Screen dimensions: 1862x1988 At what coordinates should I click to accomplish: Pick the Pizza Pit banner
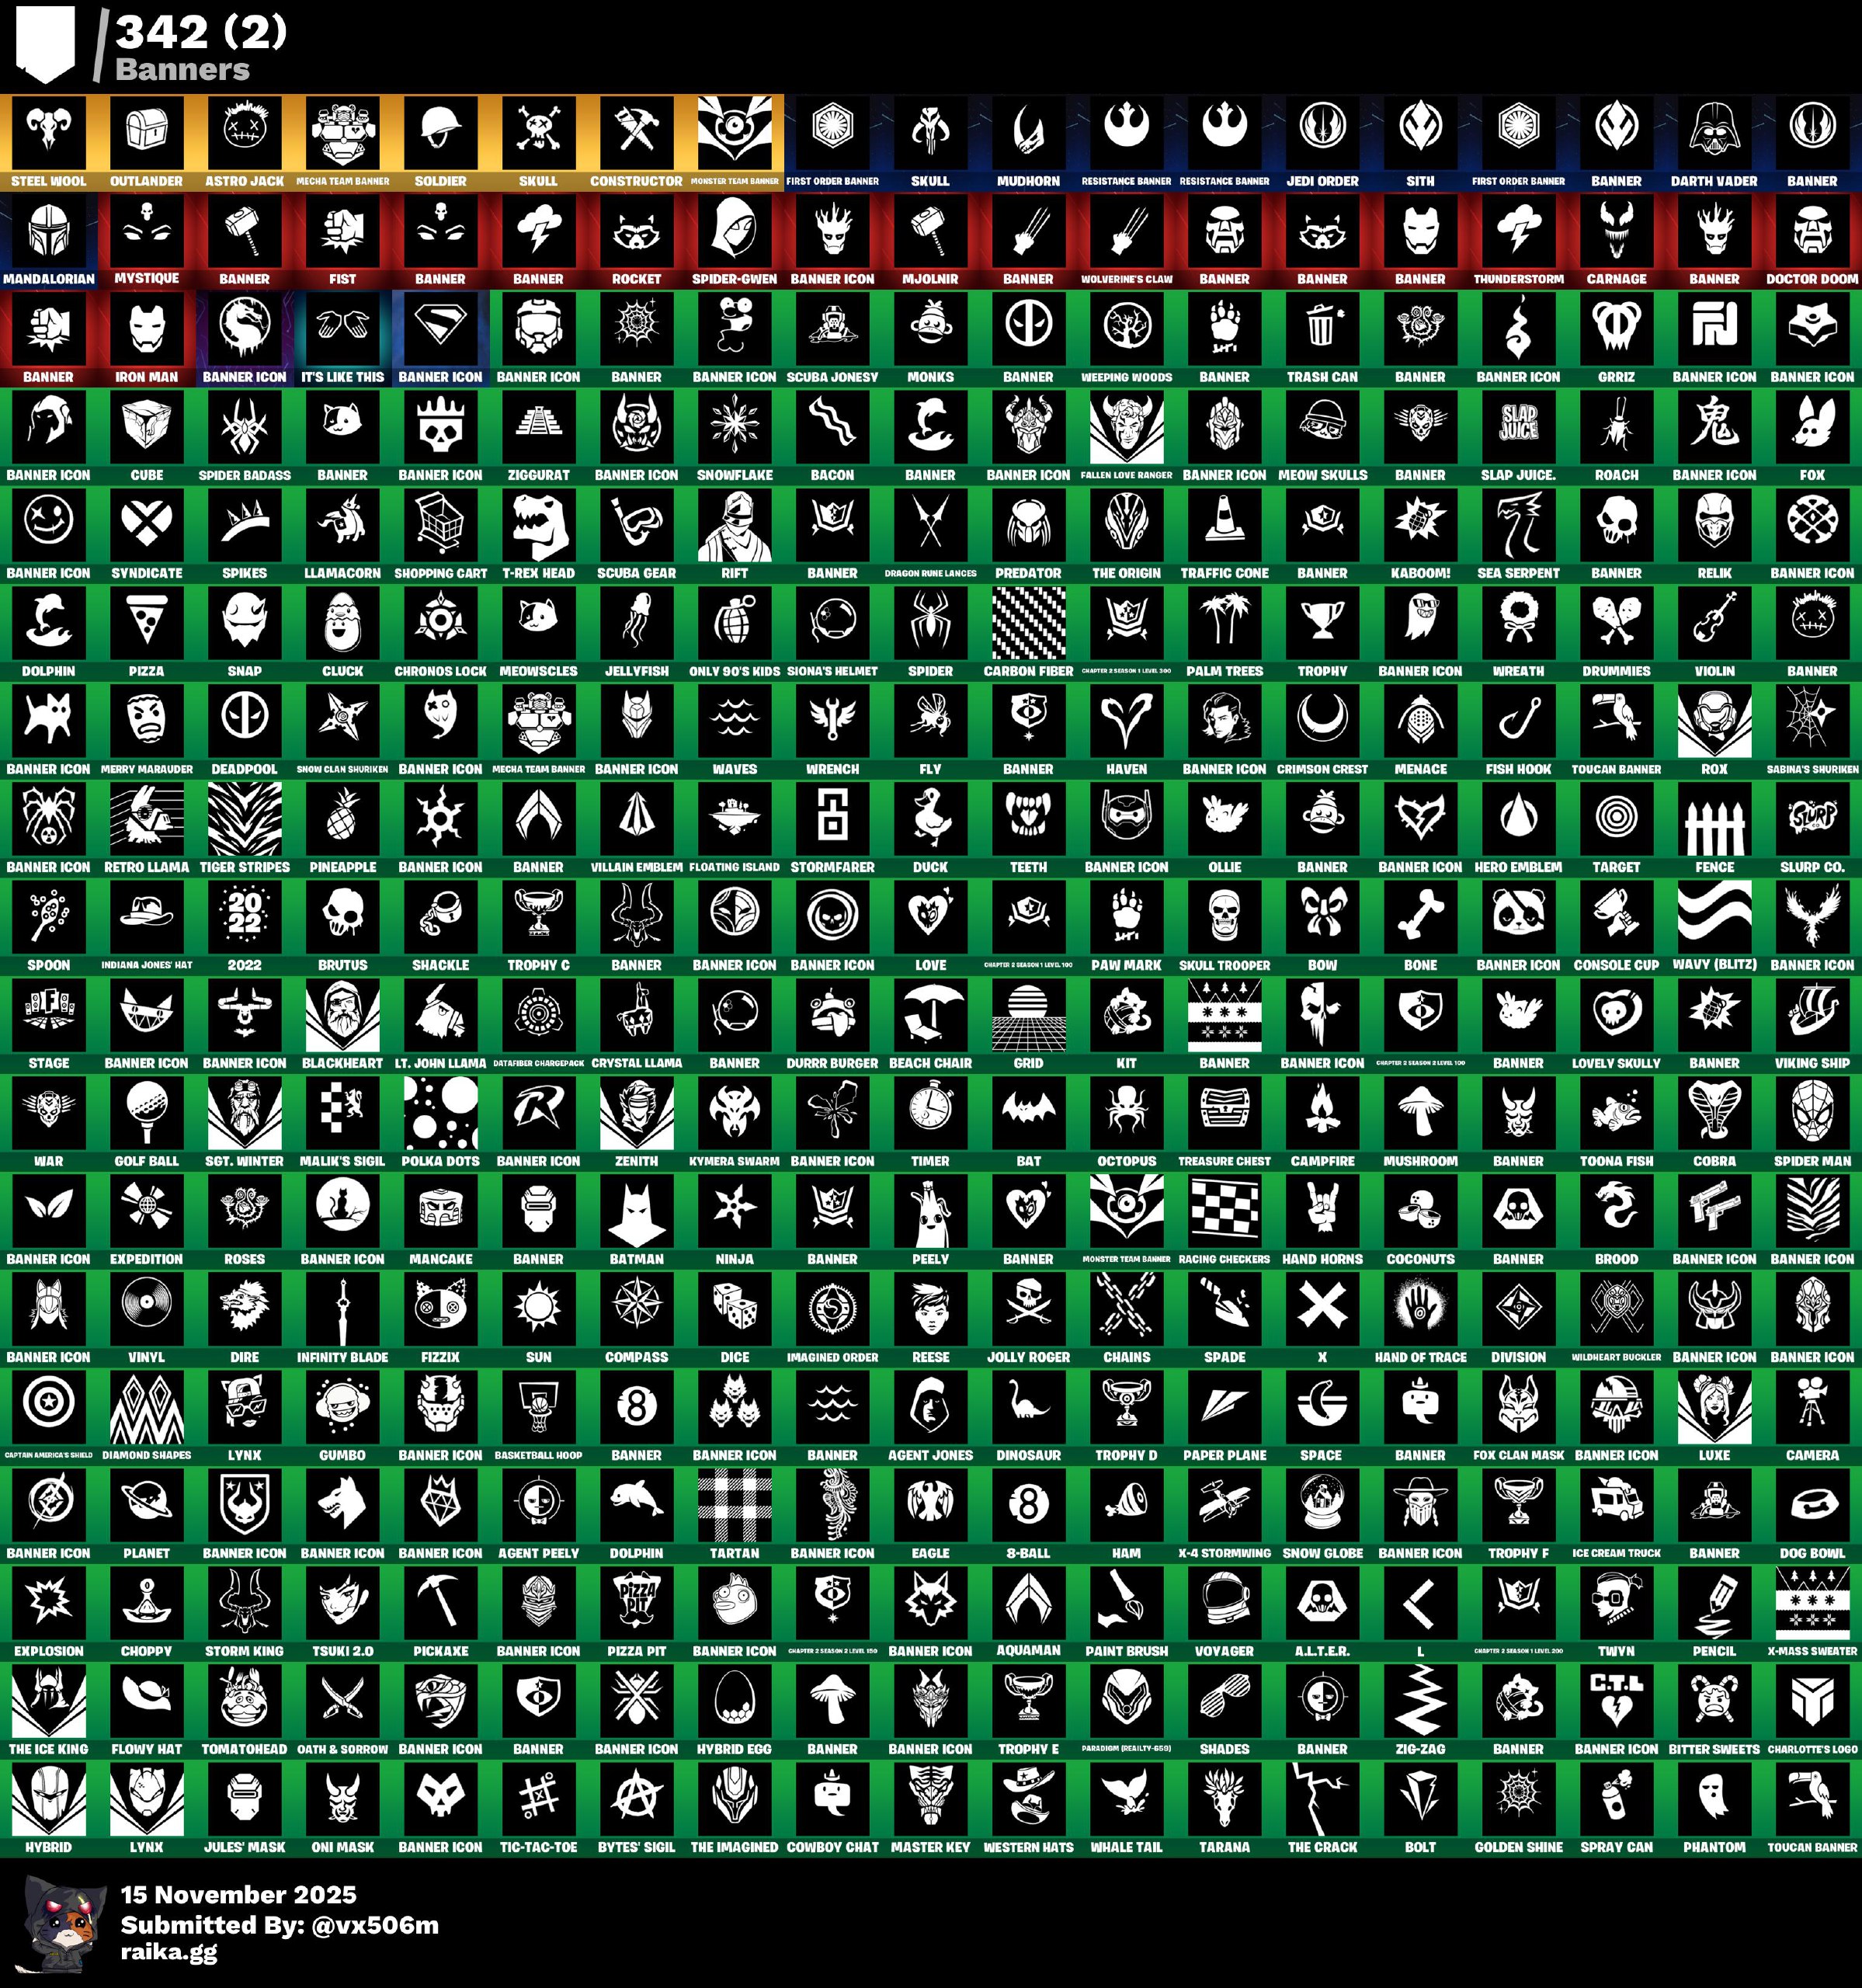point(636,1603)
